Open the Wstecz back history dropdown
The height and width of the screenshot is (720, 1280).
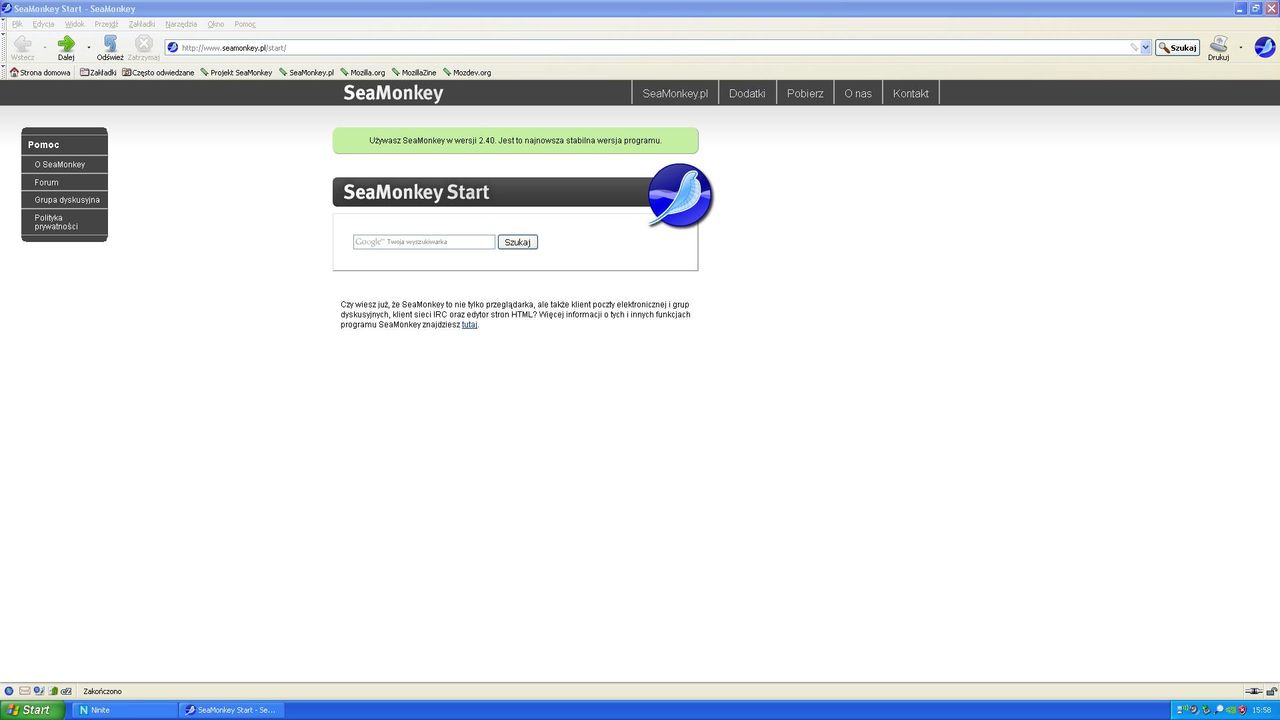[44, 47]
